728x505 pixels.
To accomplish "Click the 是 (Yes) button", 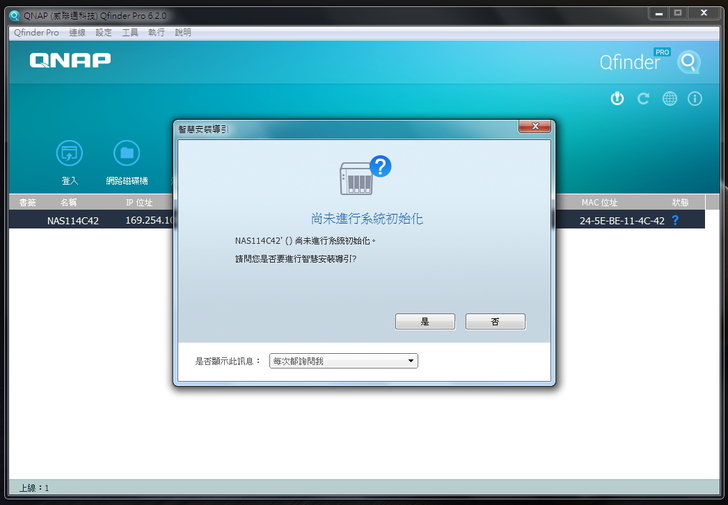I will pos(425,321).
